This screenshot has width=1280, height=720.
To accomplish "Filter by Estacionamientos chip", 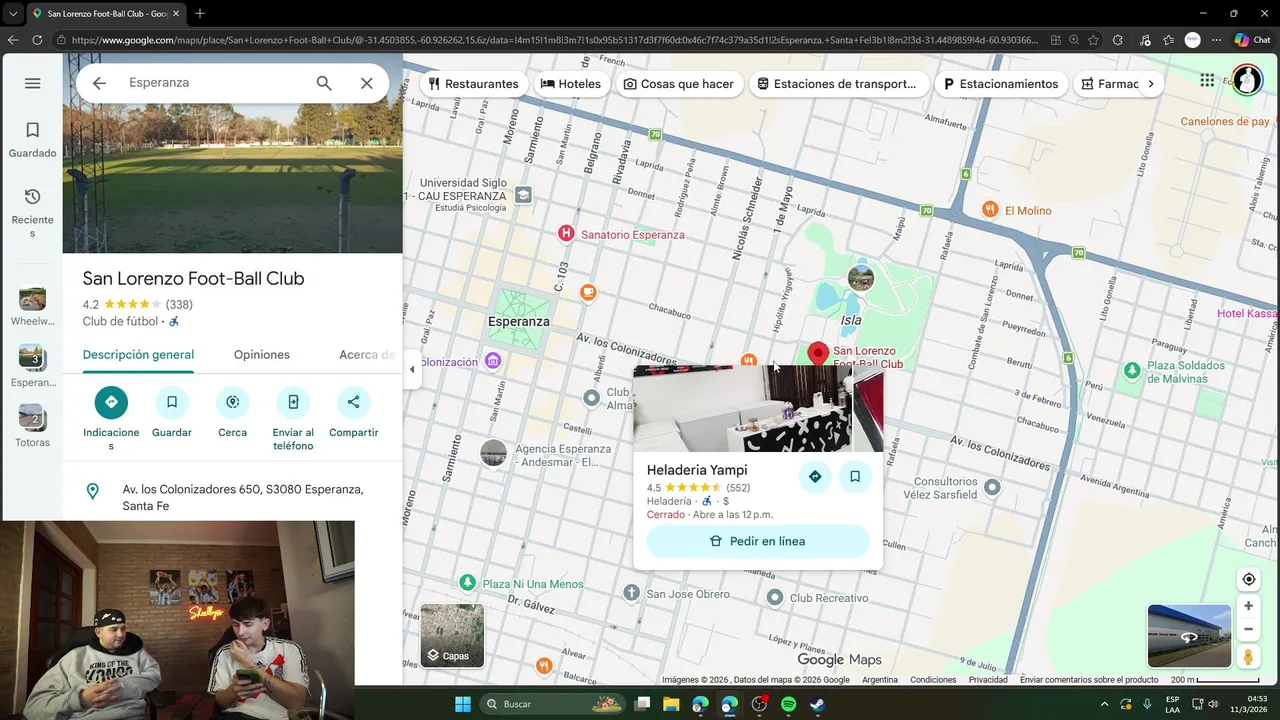I will 1001,84.
